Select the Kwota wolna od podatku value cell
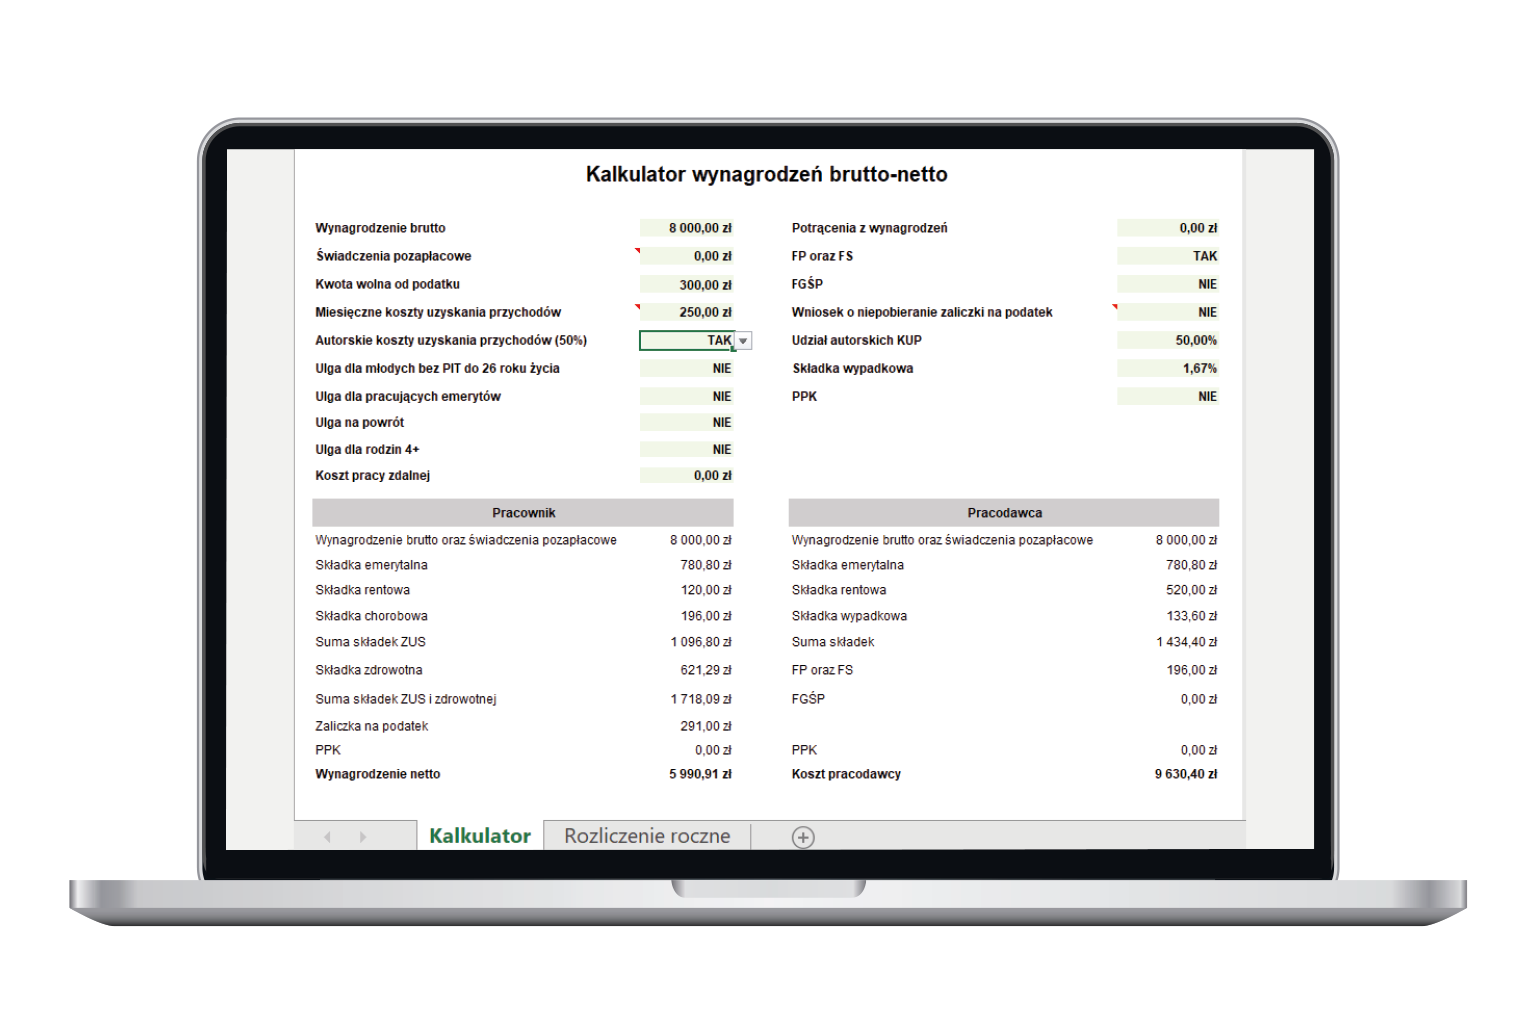This screenshot has width=1536, height=1024. [687, 285]
